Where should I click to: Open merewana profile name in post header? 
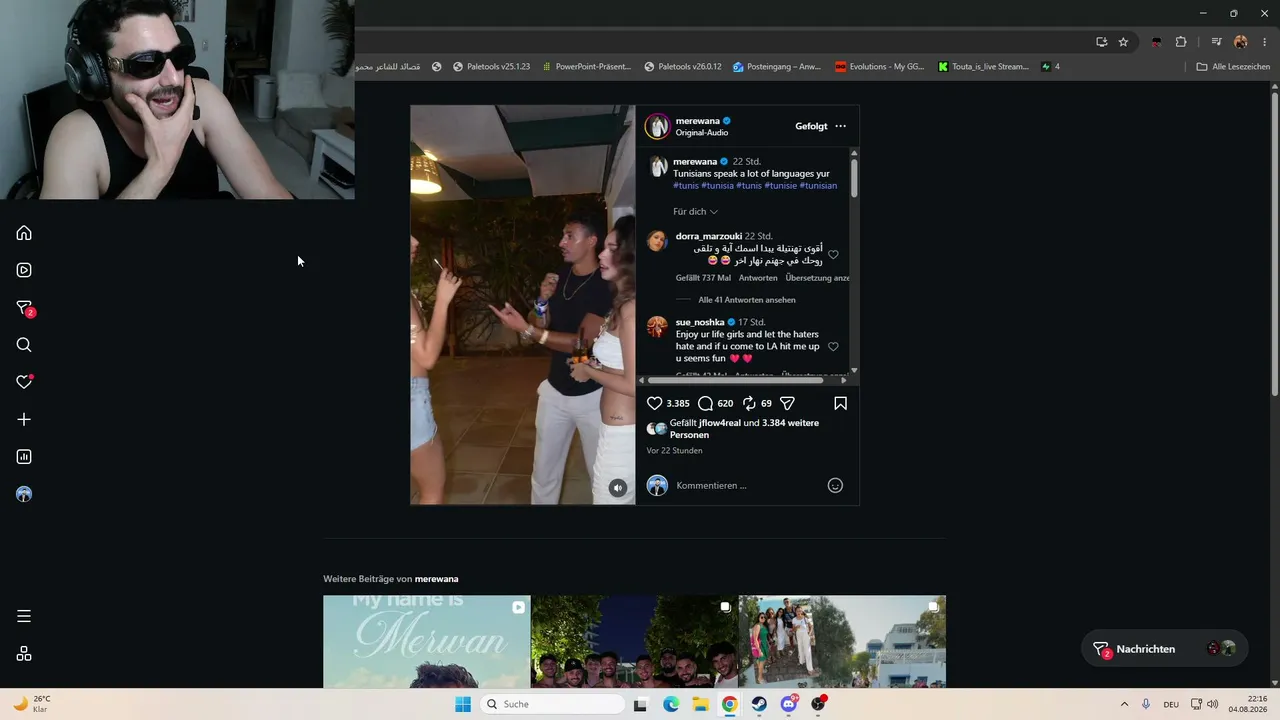(x=697, y=121)
